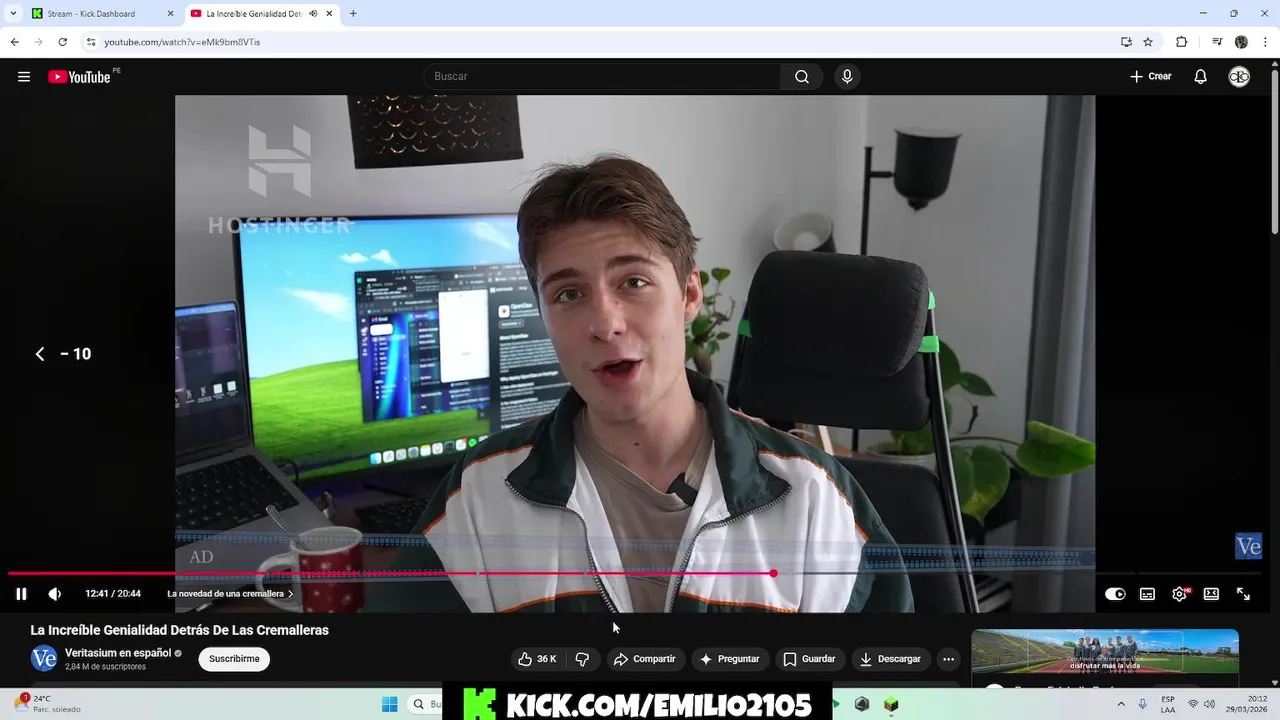
Task: Open Chrome three-dot menu
Action: click(x=1265, y=42)
